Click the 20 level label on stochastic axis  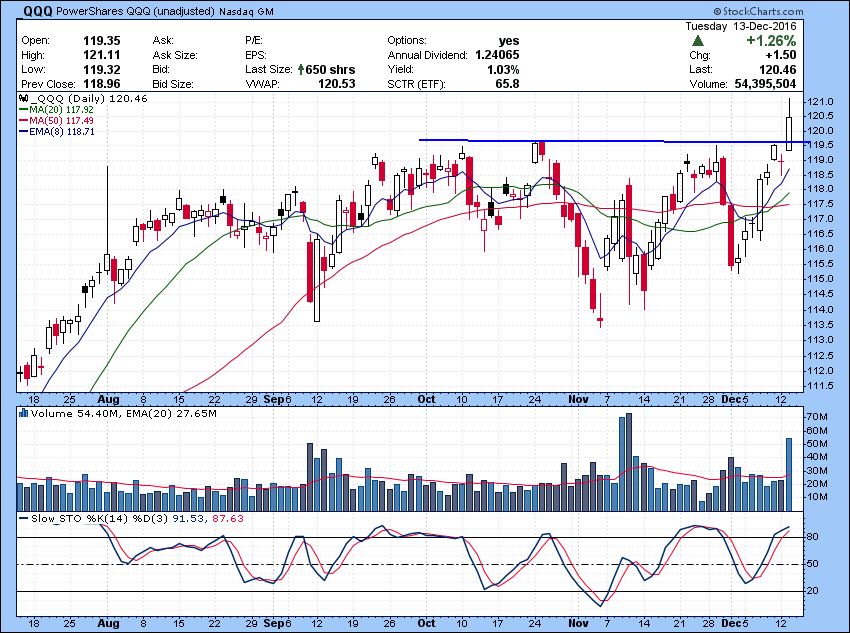[813, 591]
